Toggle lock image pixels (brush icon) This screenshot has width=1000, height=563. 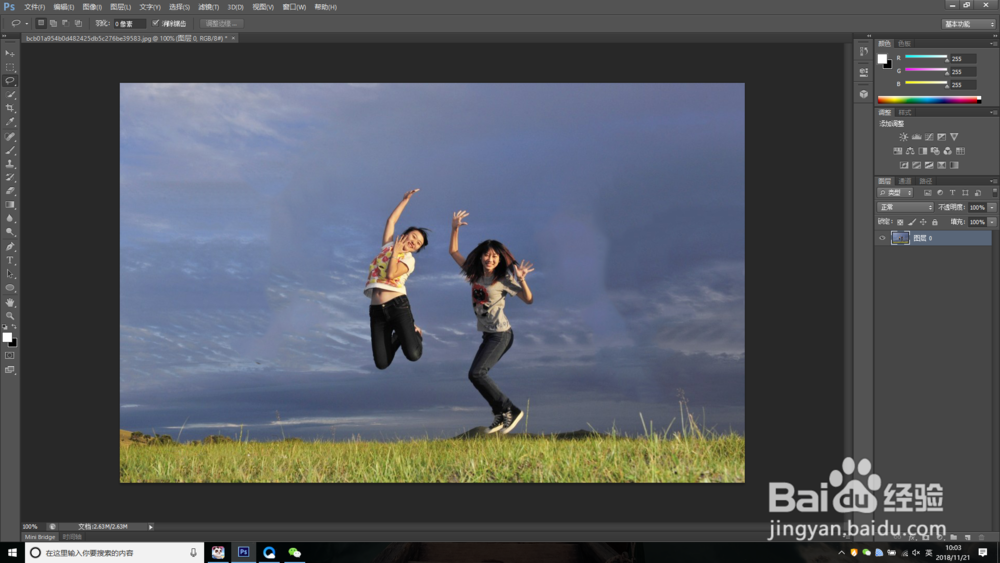click(x=912, y=222)
